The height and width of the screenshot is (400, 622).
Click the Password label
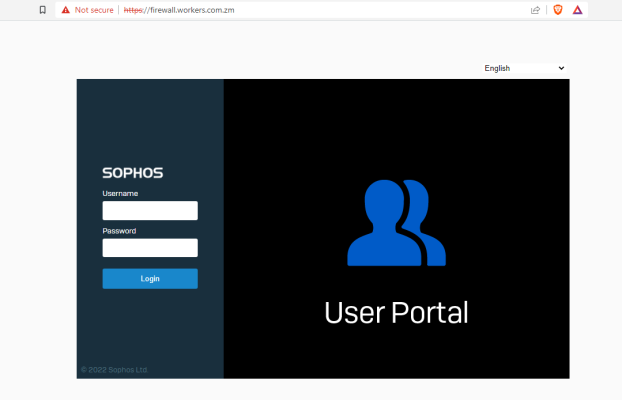coord(119,231)
